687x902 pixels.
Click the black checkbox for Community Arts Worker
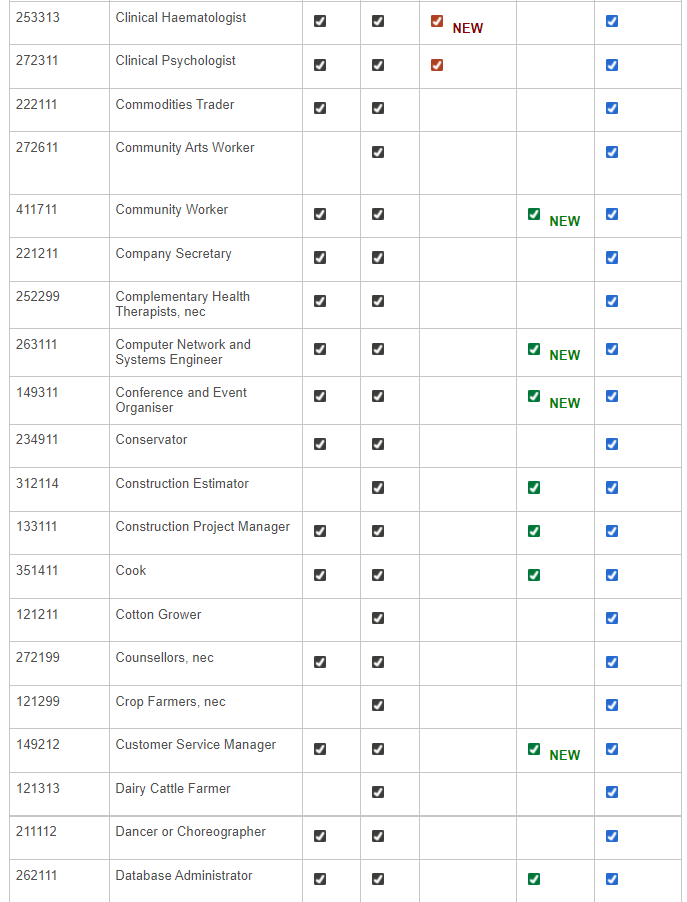pyautogui.click(x=378, y=152)
